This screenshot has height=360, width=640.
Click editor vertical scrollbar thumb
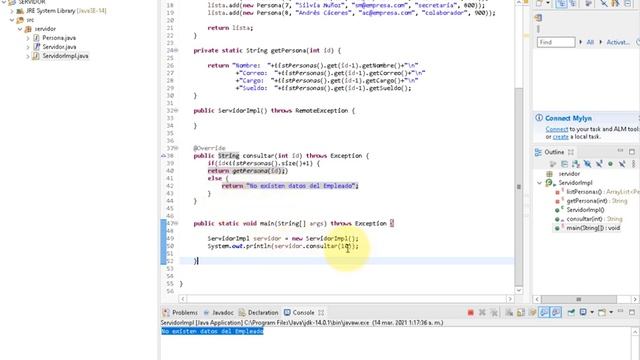(x=519, y=187)
